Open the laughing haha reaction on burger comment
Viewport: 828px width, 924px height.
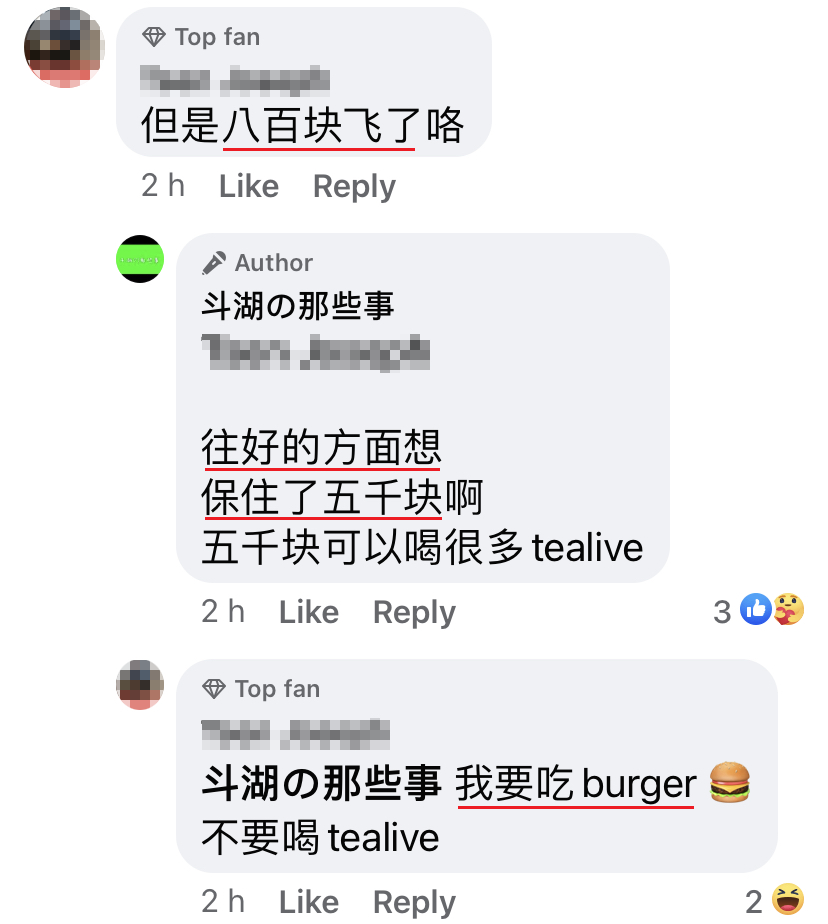[788, 899]
